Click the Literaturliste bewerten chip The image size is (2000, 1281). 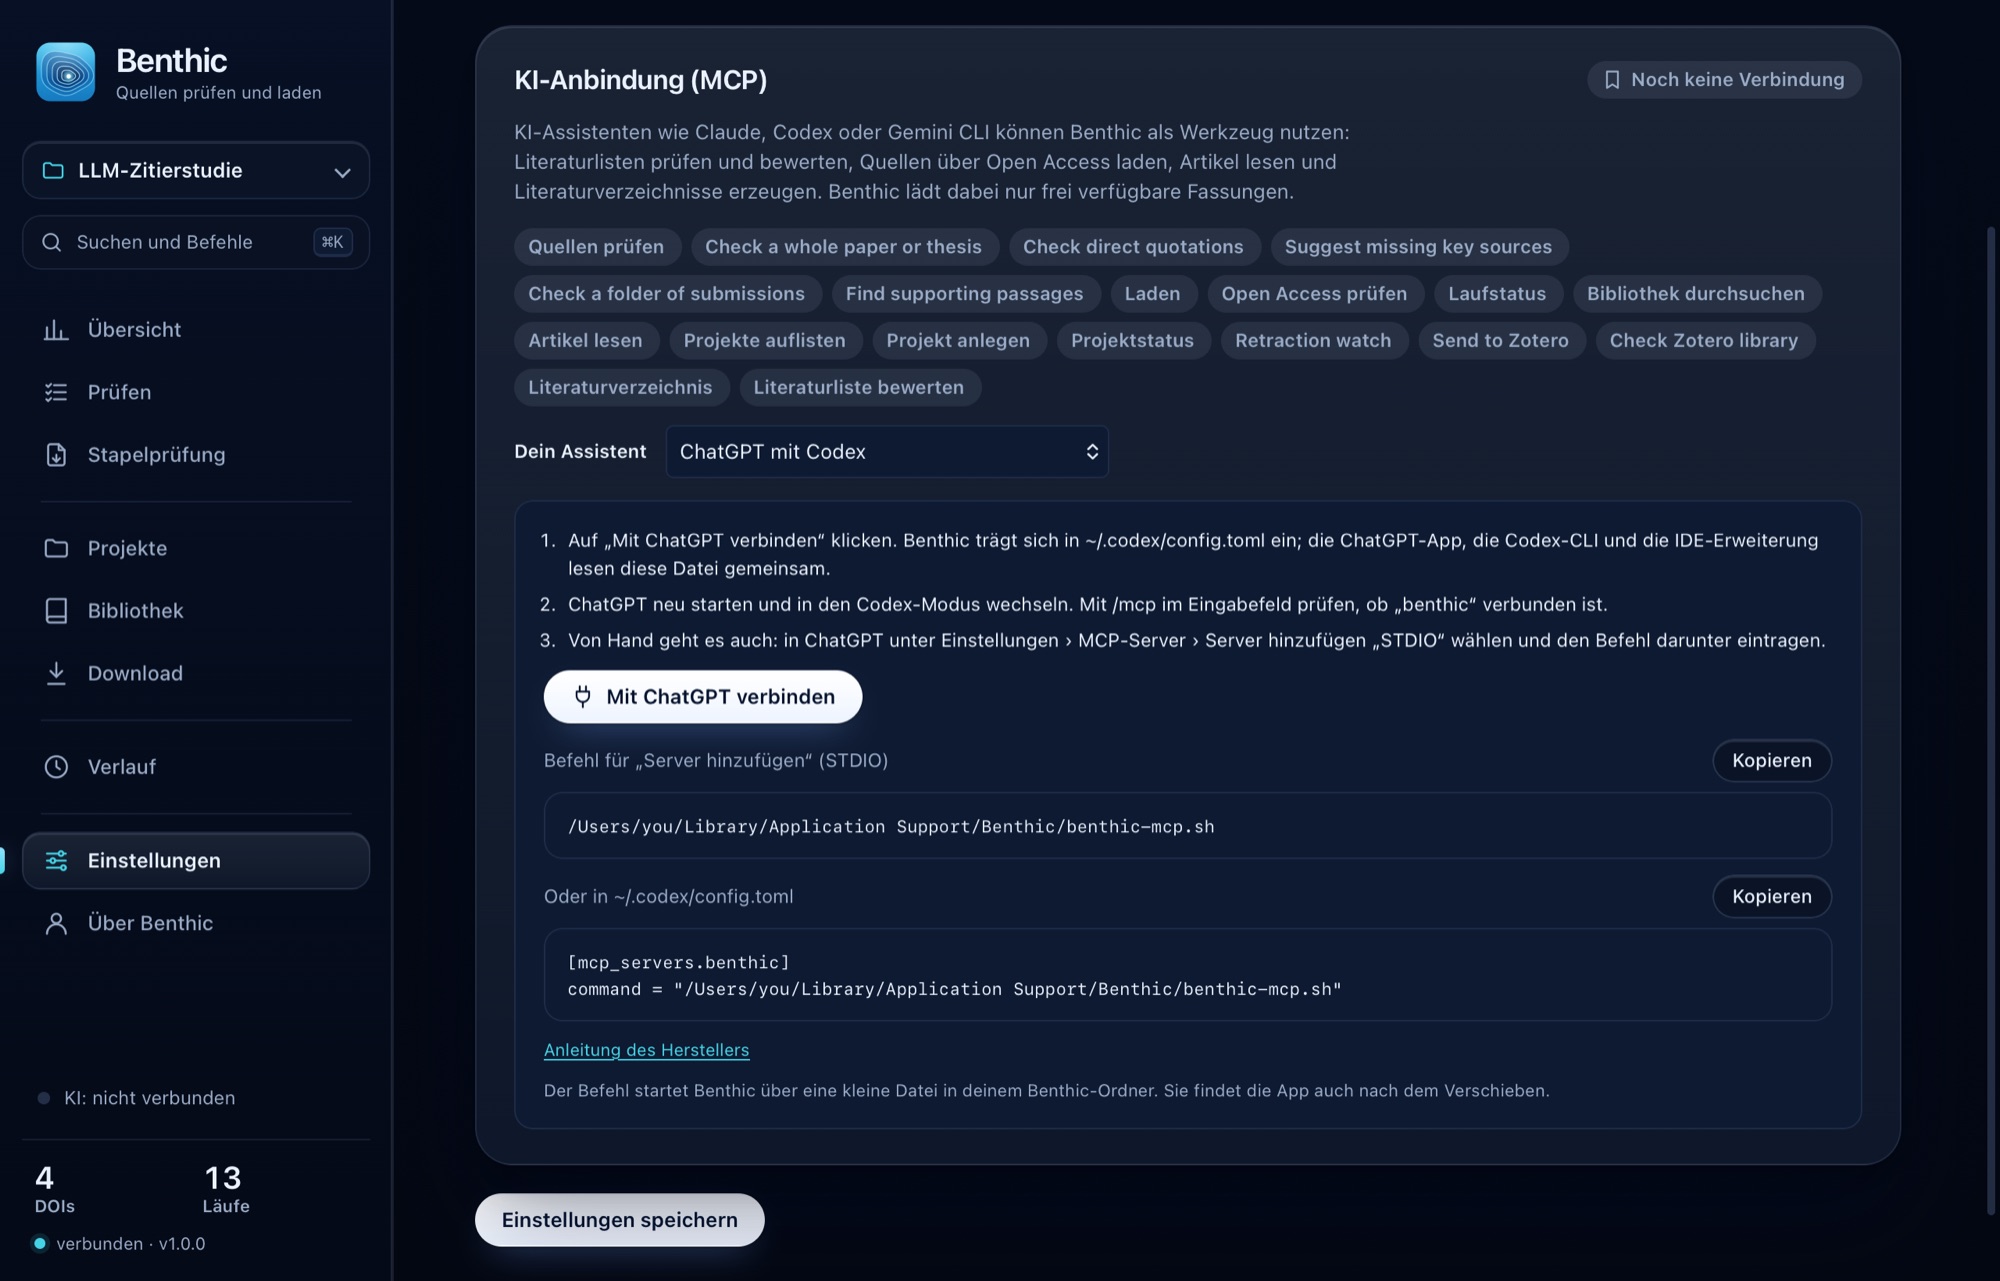pos(859,388)
